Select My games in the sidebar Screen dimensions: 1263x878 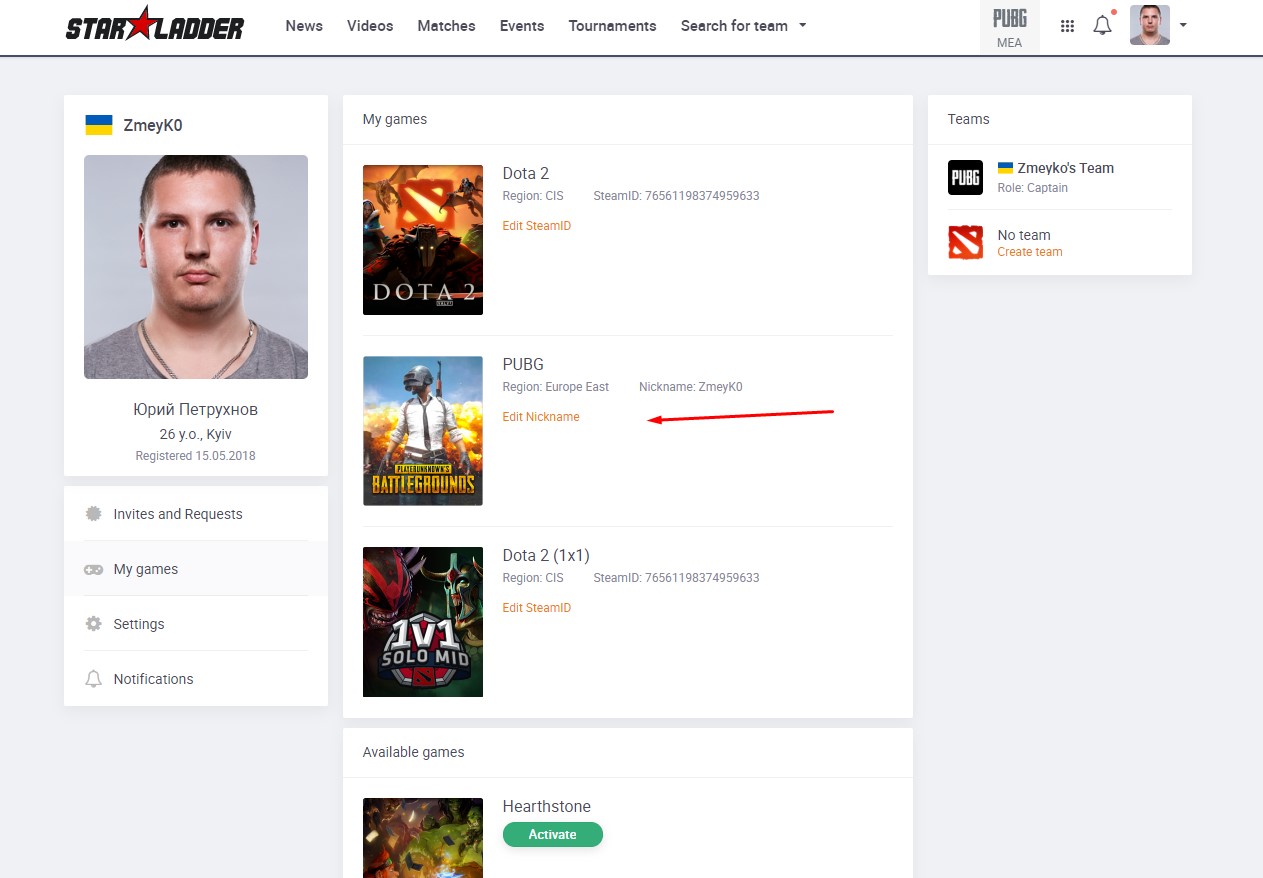[x=196, y=569]
